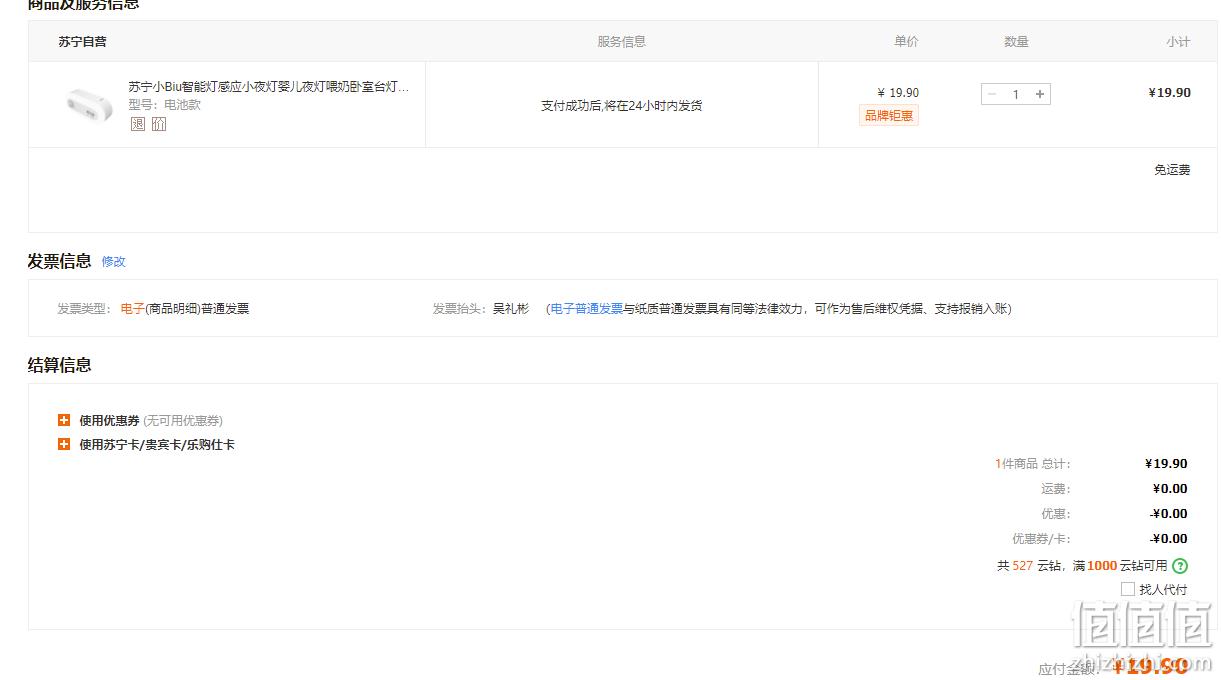This screenshot has width=1221, height=680.
Task: Click the green help icon beside 云钻可用
Action: pyautogui.click(x=1180, y=566)
